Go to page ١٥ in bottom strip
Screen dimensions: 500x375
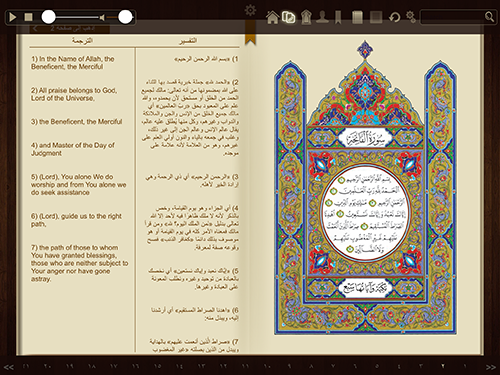[157, 366]
